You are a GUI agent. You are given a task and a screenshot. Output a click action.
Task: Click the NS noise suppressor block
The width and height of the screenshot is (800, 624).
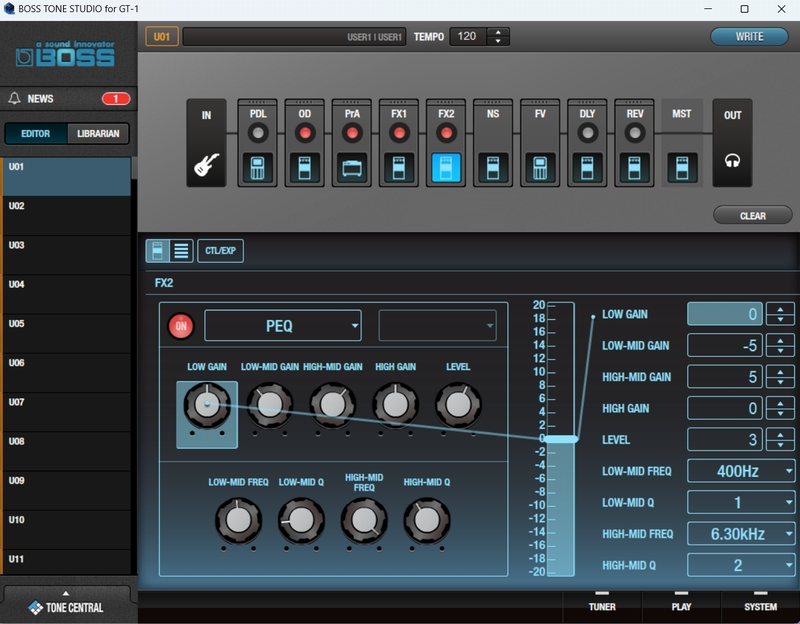pyautogui.click(x=492, y=166)
